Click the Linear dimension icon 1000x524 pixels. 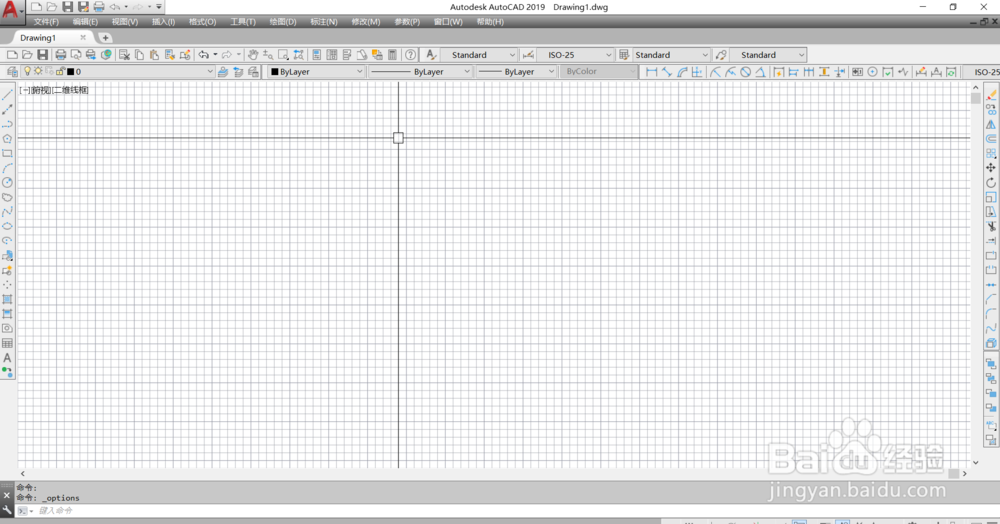point(651,72)
